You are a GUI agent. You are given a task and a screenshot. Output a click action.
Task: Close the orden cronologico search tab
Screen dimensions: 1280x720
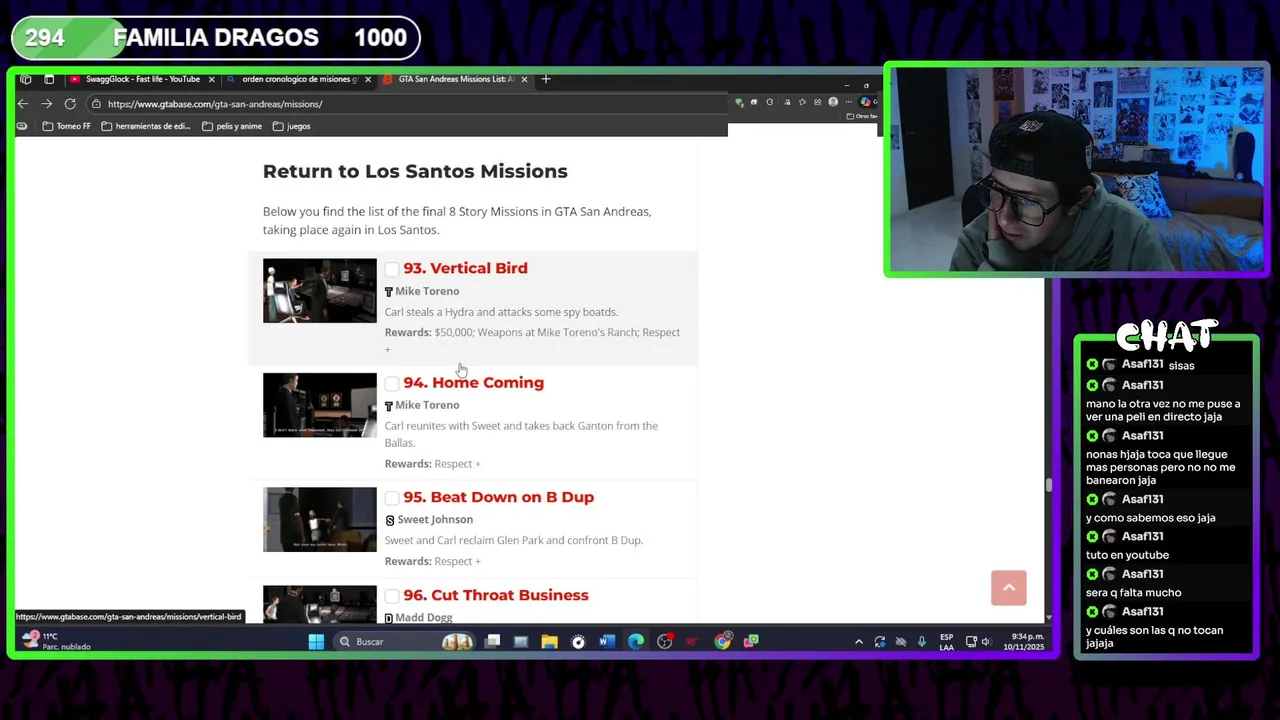[368, 79]
